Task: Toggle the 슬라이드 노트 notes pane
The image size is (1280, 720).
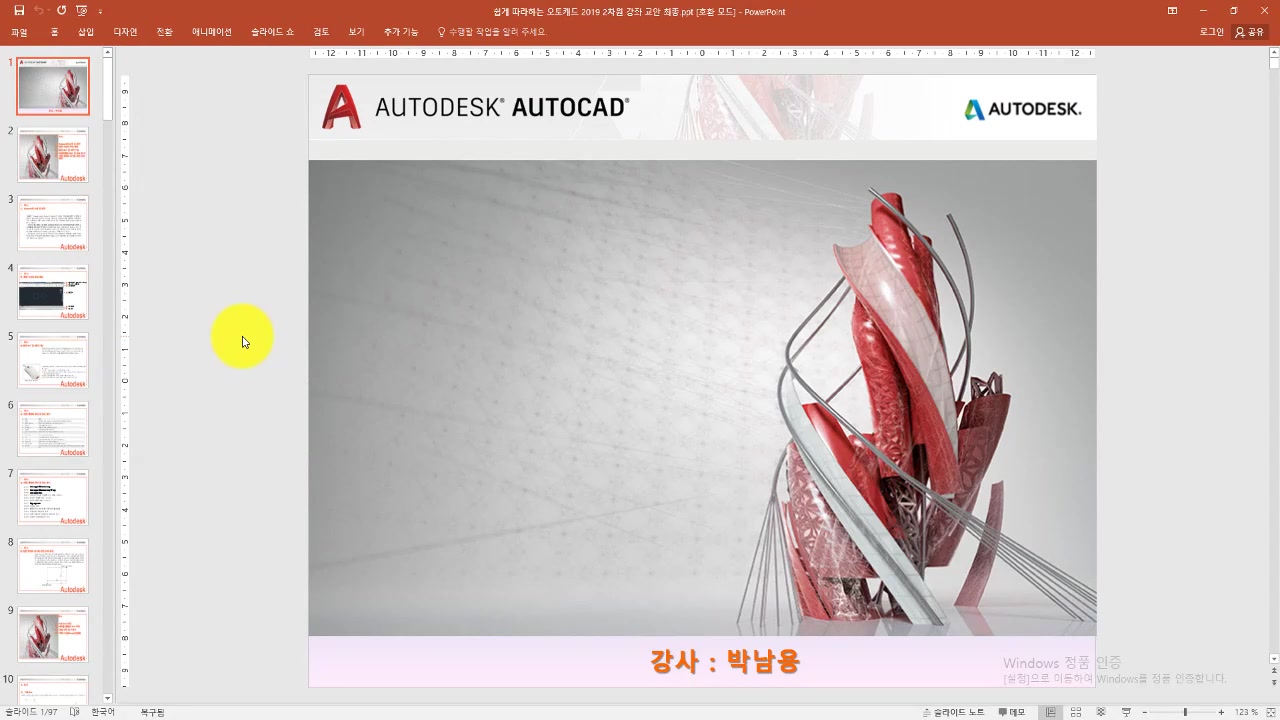Action: coord(952,712)
